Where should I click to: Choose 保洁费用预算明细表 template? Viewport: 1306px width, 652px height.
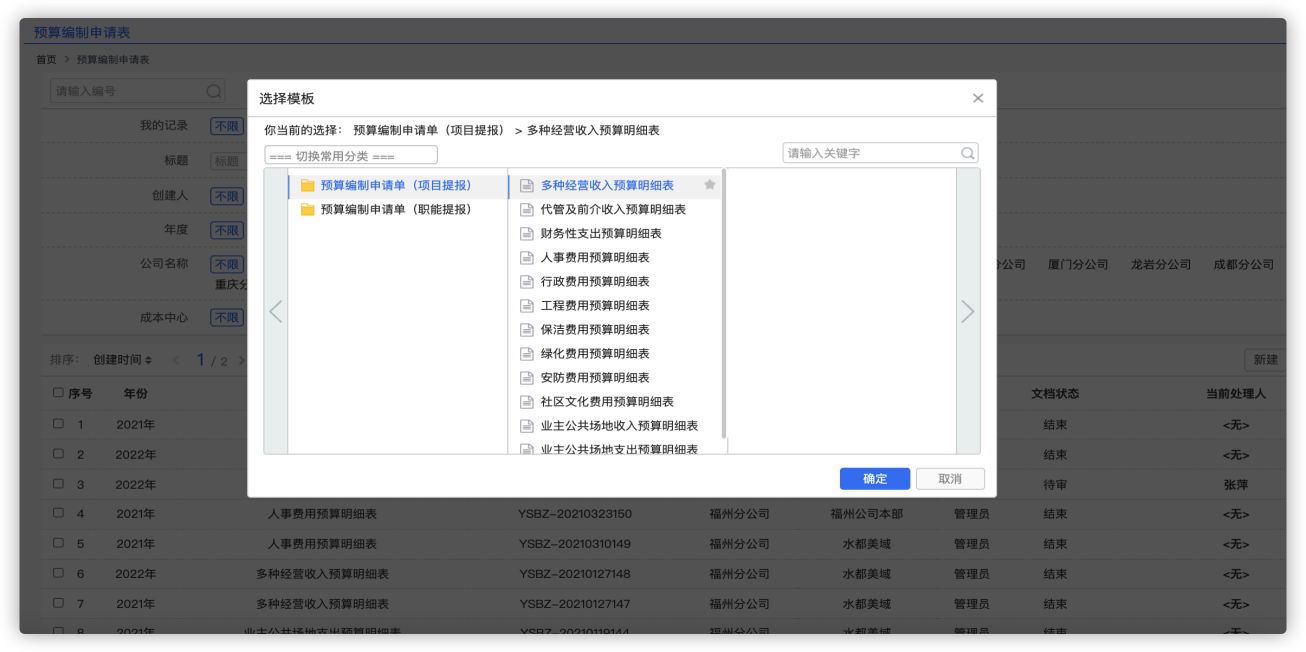pyautogui.click(x=595, y=330)
